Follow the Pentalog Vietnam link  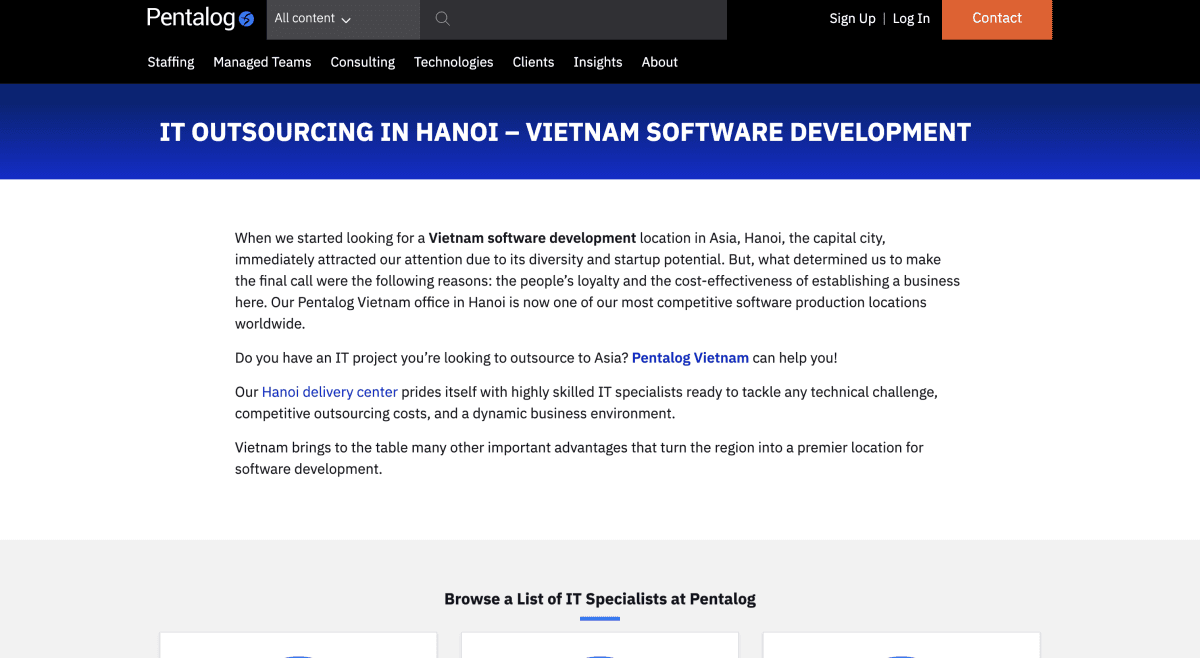click(x=690, y=358)
